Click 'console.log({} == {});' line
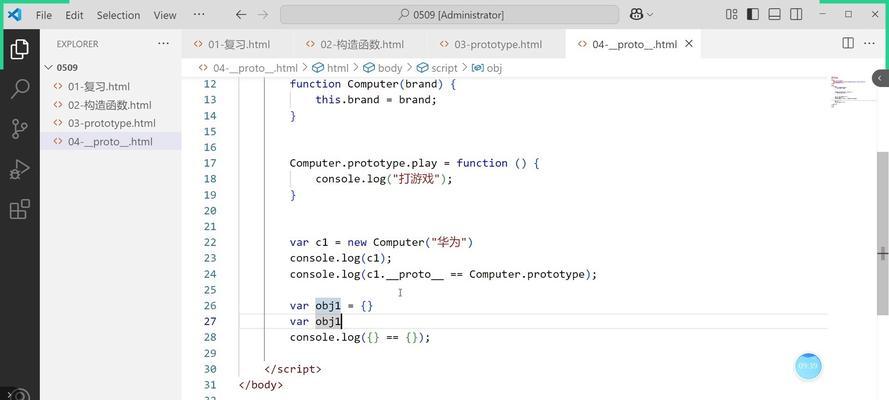Viewport: 889px width, 400px height. 360,338
